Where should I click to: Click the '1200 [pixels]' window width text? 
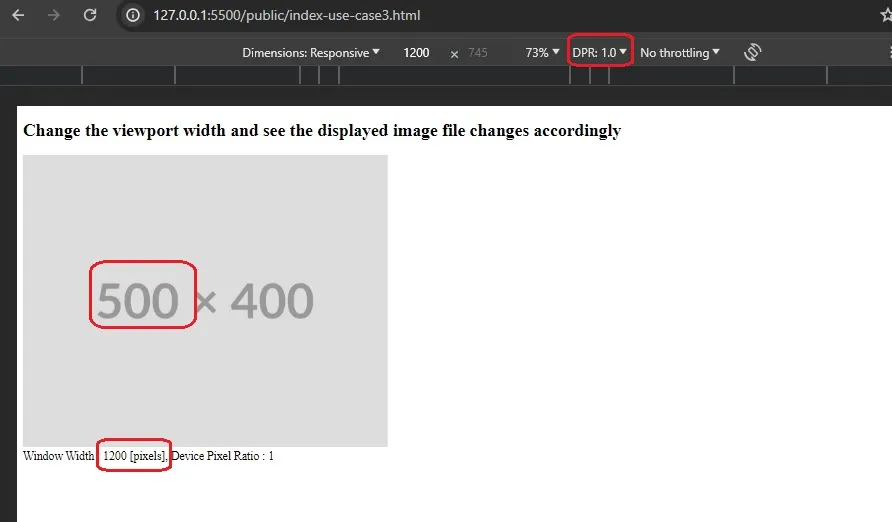(134, 456)
